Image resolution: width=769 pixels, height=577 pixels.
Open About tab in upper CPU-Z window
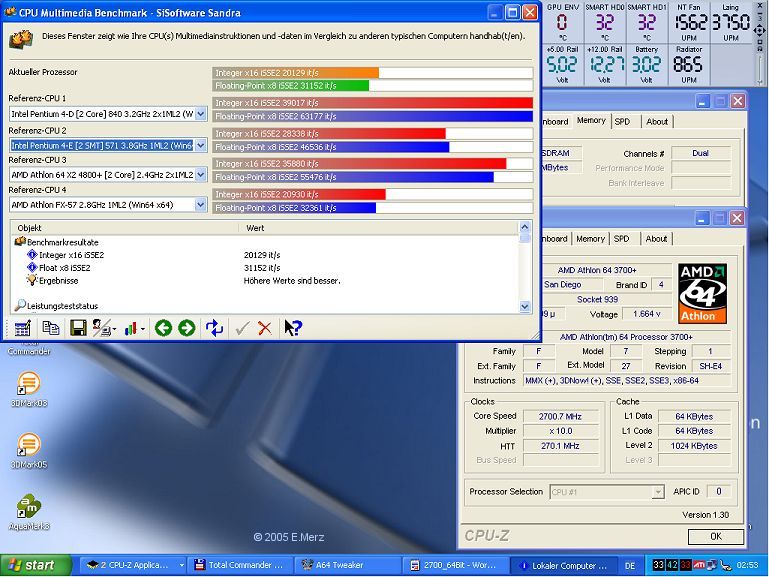click(x=657, y=122)
